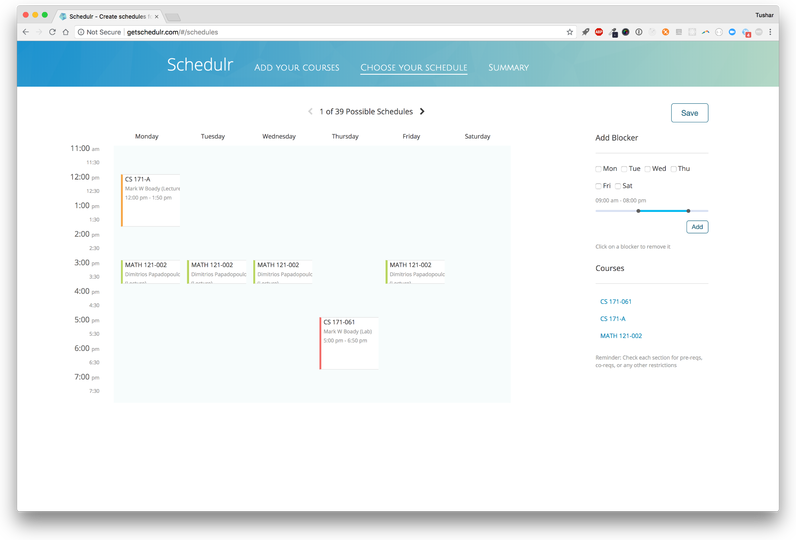Open the rocket extension icon
This screenshot has height=540, width=796.
coord(585,32)
